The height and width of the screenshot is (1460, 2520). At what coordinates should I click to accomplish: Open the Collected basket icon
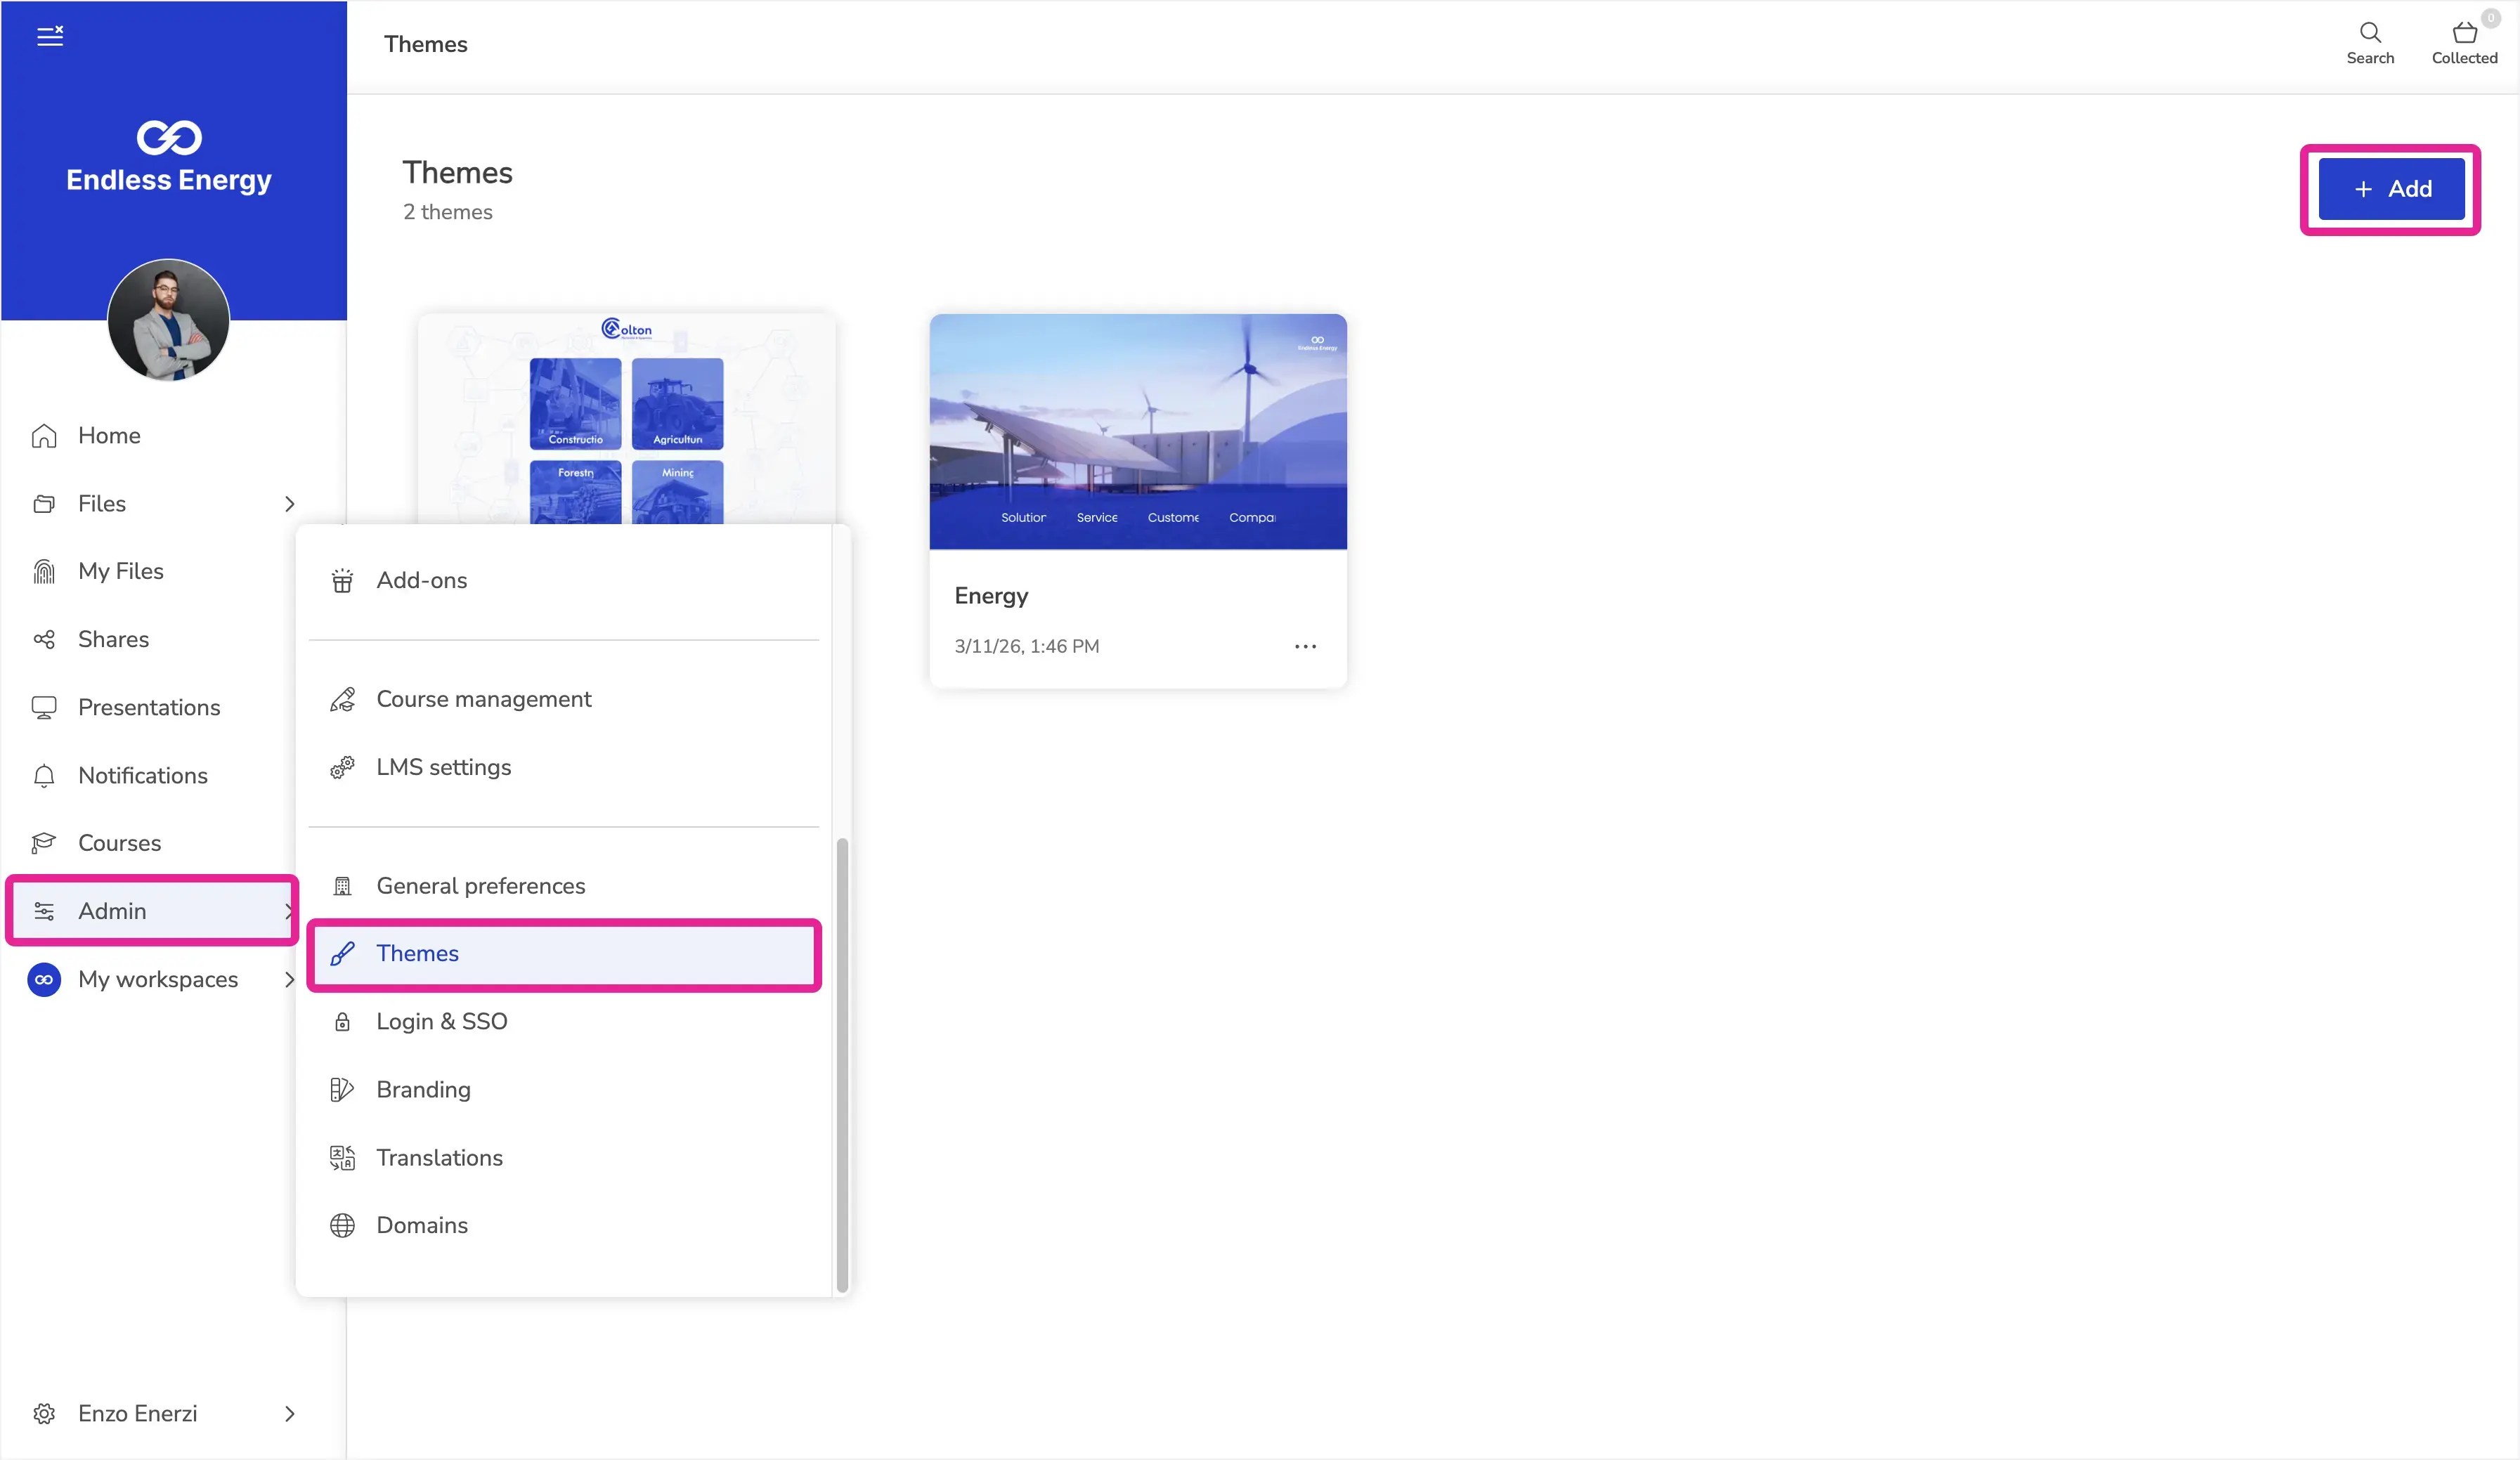click(x=2464, y=33)
